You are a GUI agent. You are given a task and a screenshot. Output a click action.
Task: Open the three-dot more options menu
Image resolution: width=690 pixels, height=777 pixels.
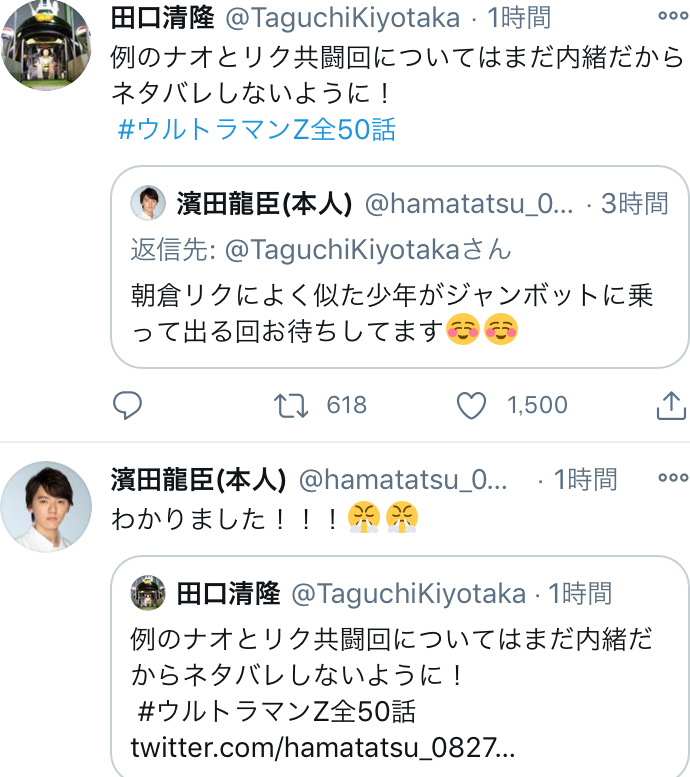[x=672, y=17]
